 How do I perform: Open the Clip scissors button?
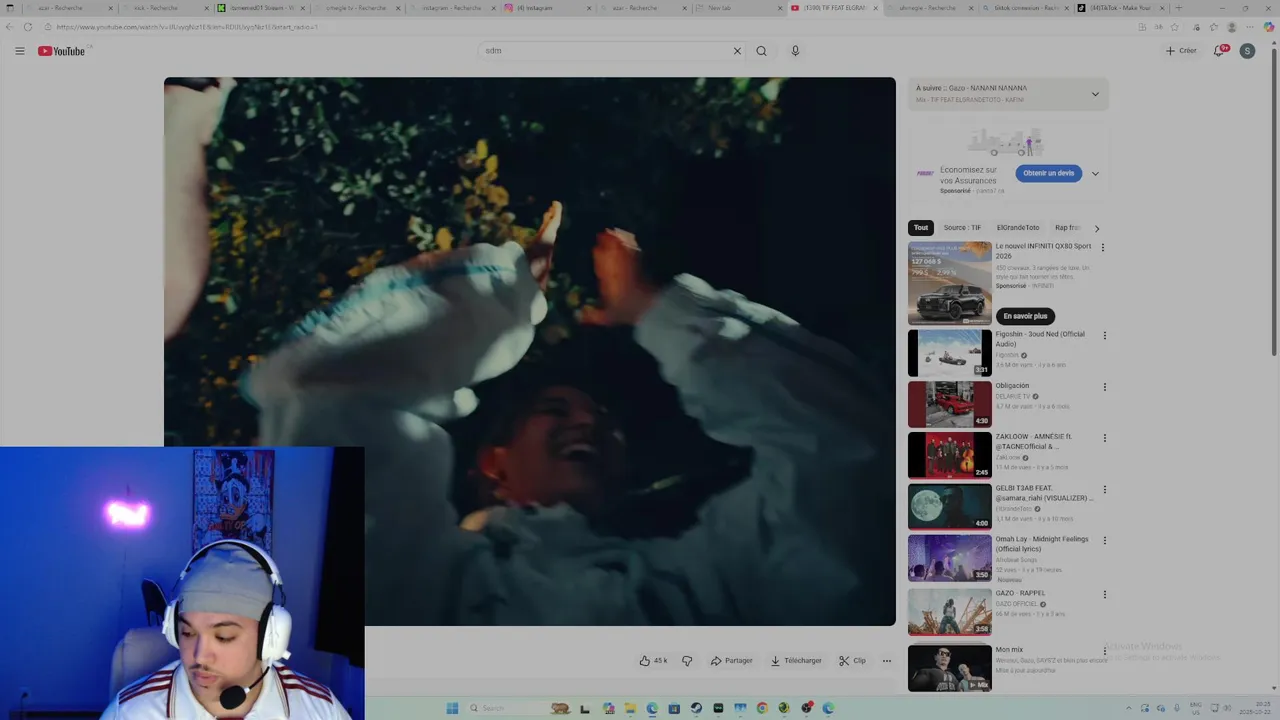point(853,661)
